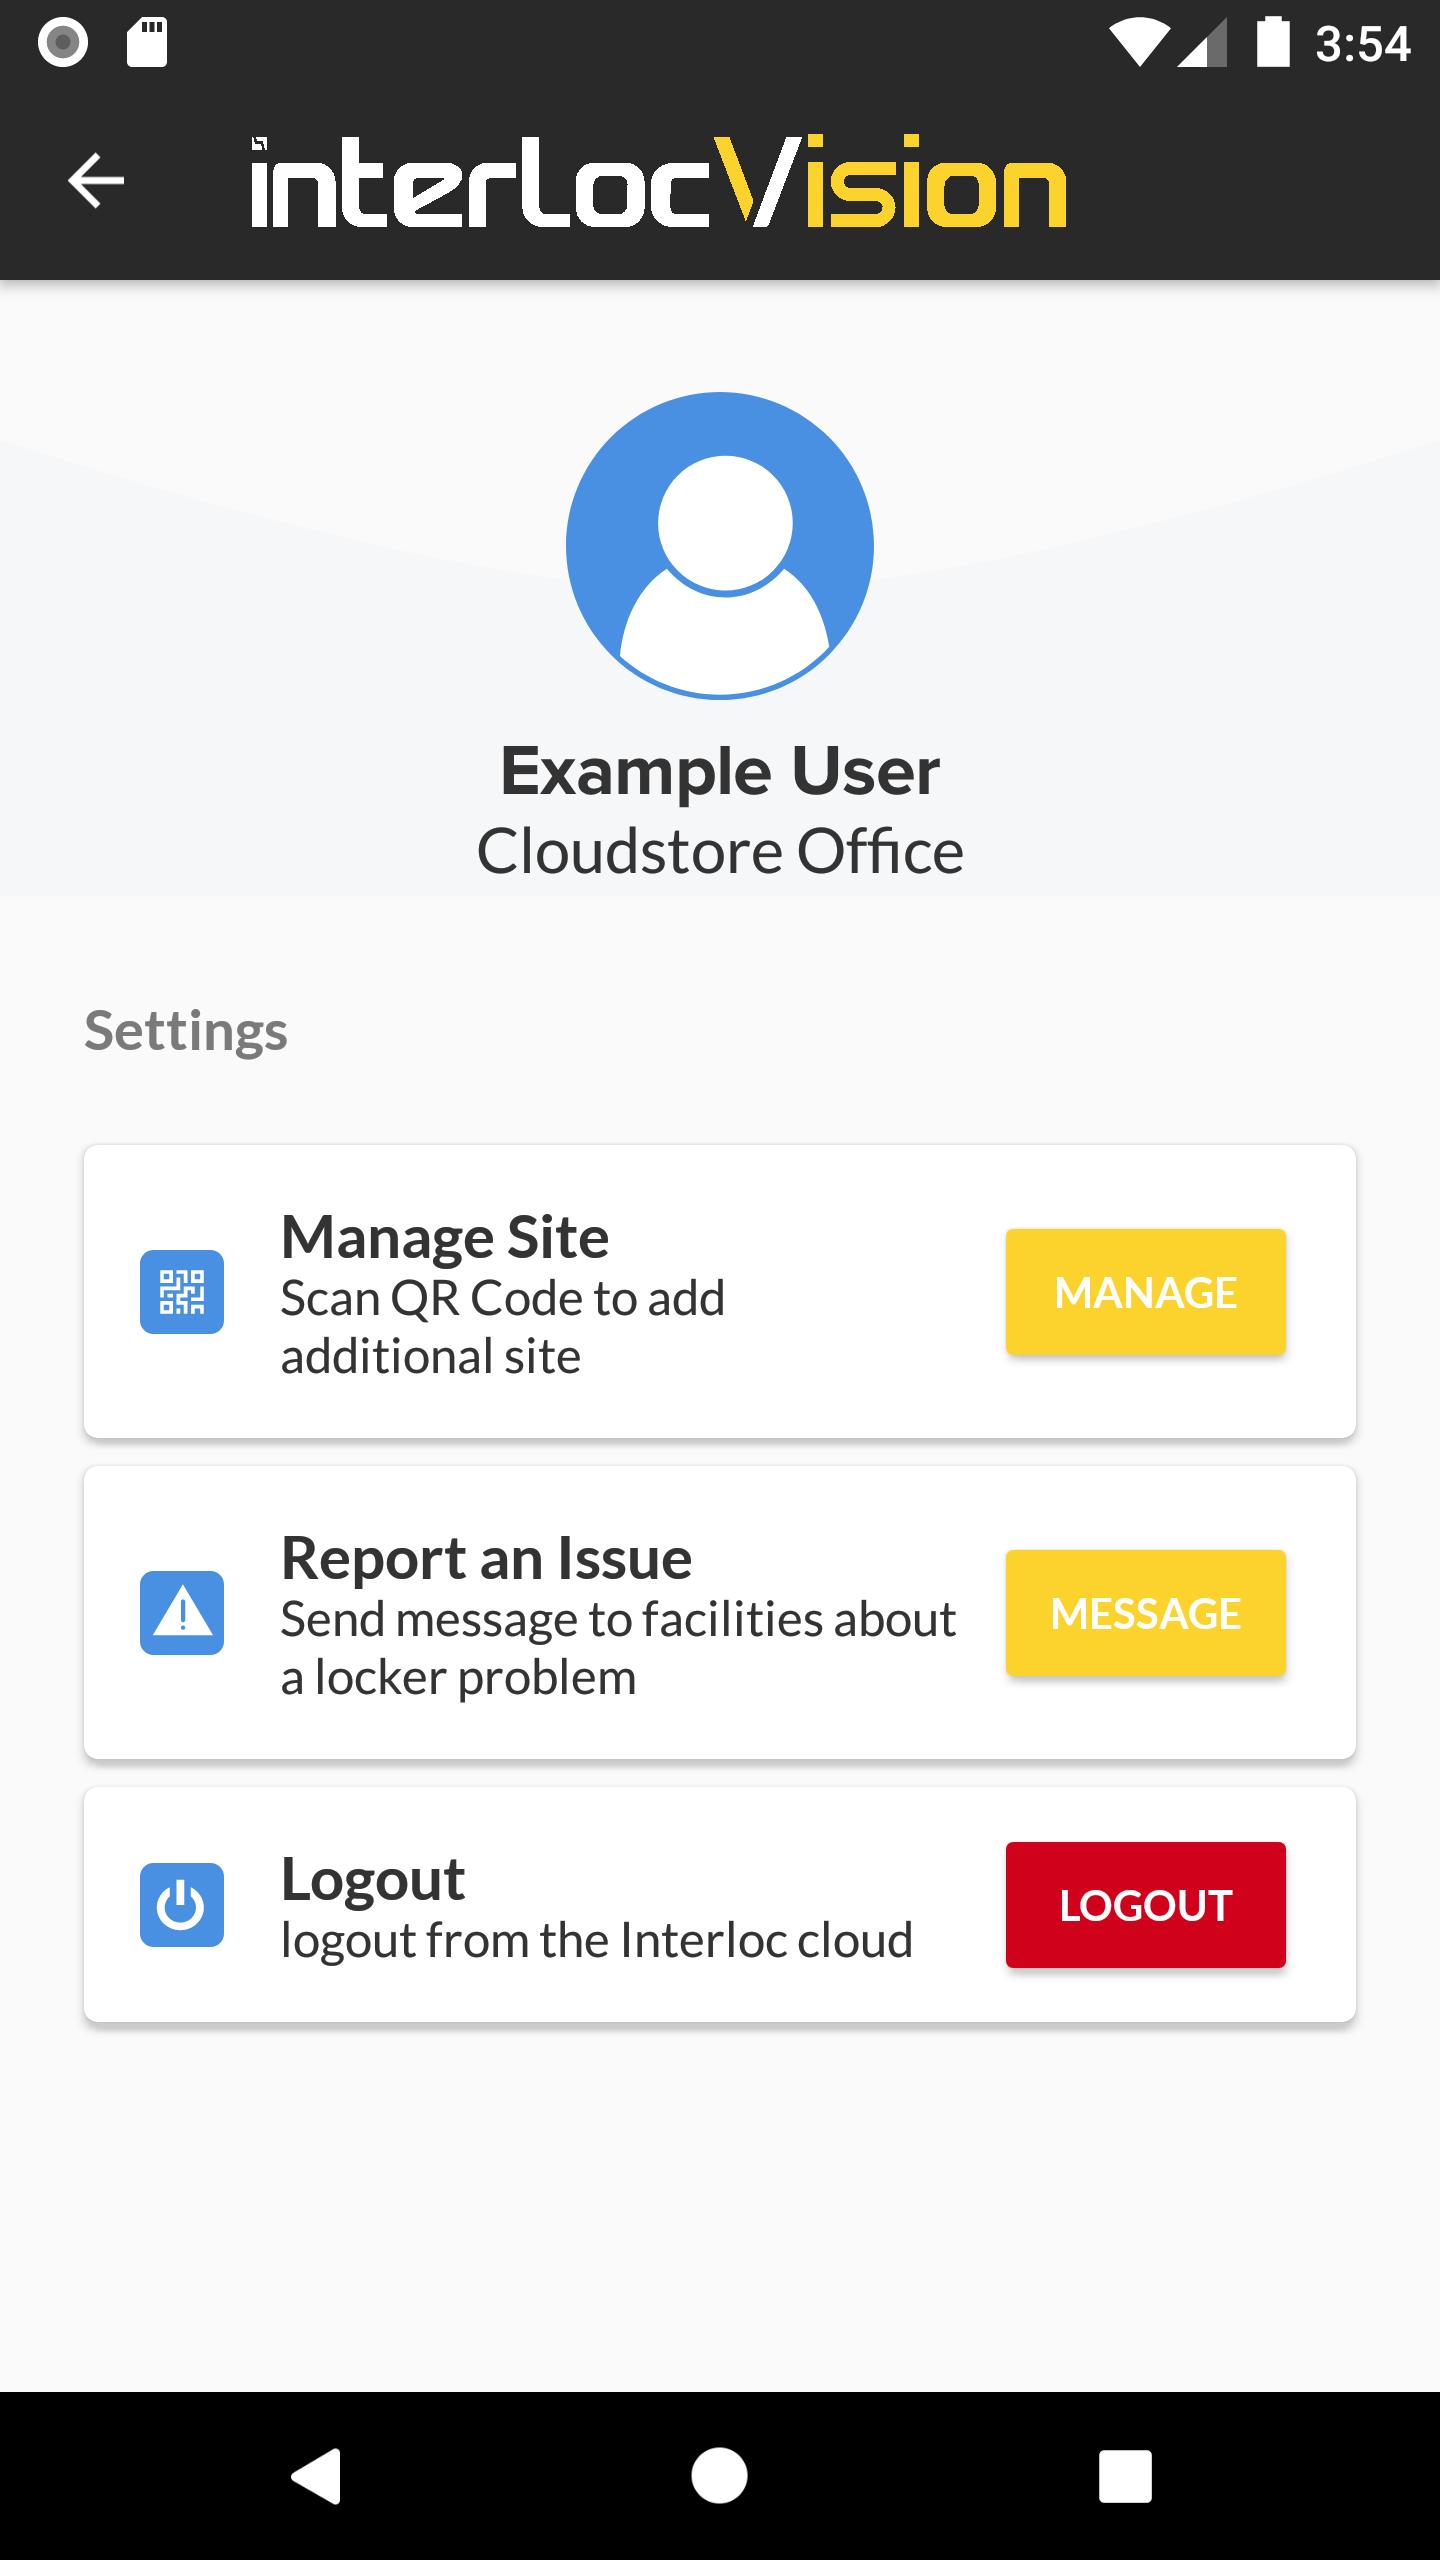Click the yellow MANAGE button
The height and width of the screenshot is (2560, 1440).
coord(1146,1292)
